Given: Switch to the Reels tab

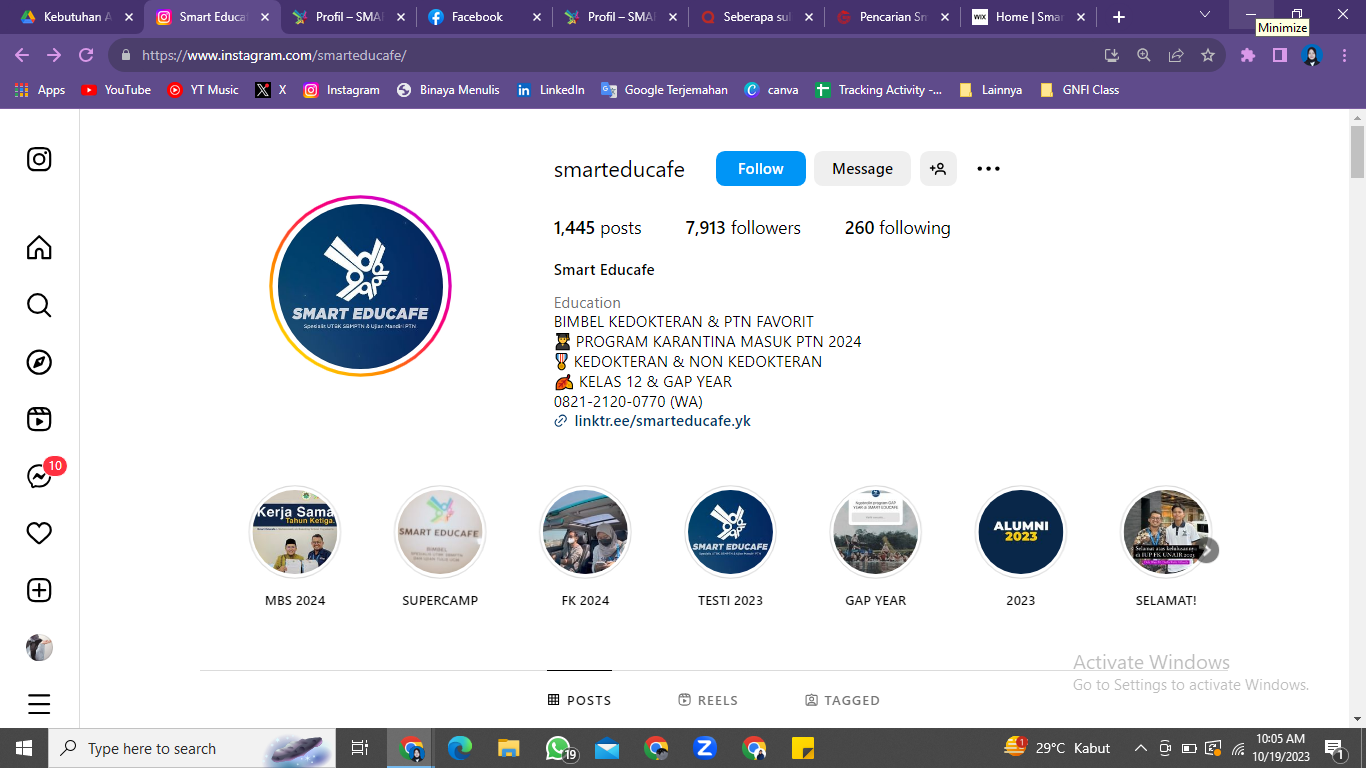Looking at the screenshot, I should pyautogui.click(x=708, y=700).
